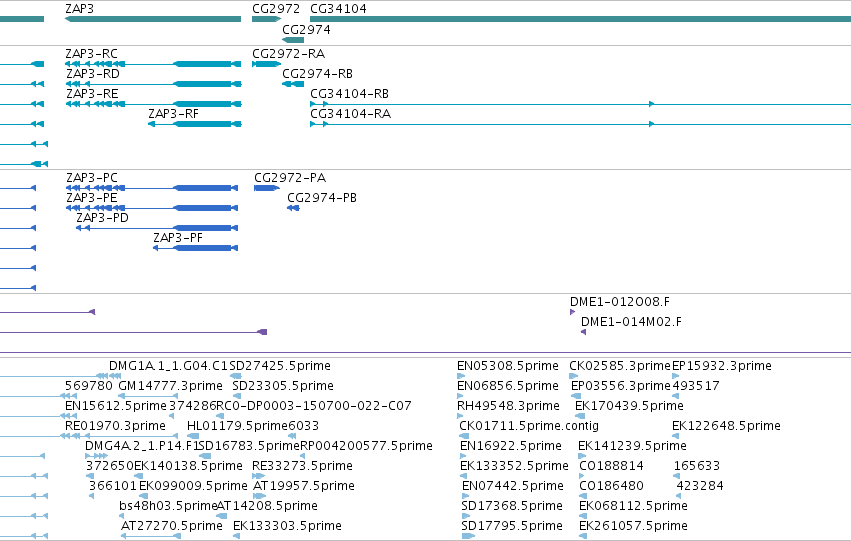Image resolution: width=851 pixels, height=541 pixels.
Task: Select transcript CG34104-RA
Action: coord(351,113)
